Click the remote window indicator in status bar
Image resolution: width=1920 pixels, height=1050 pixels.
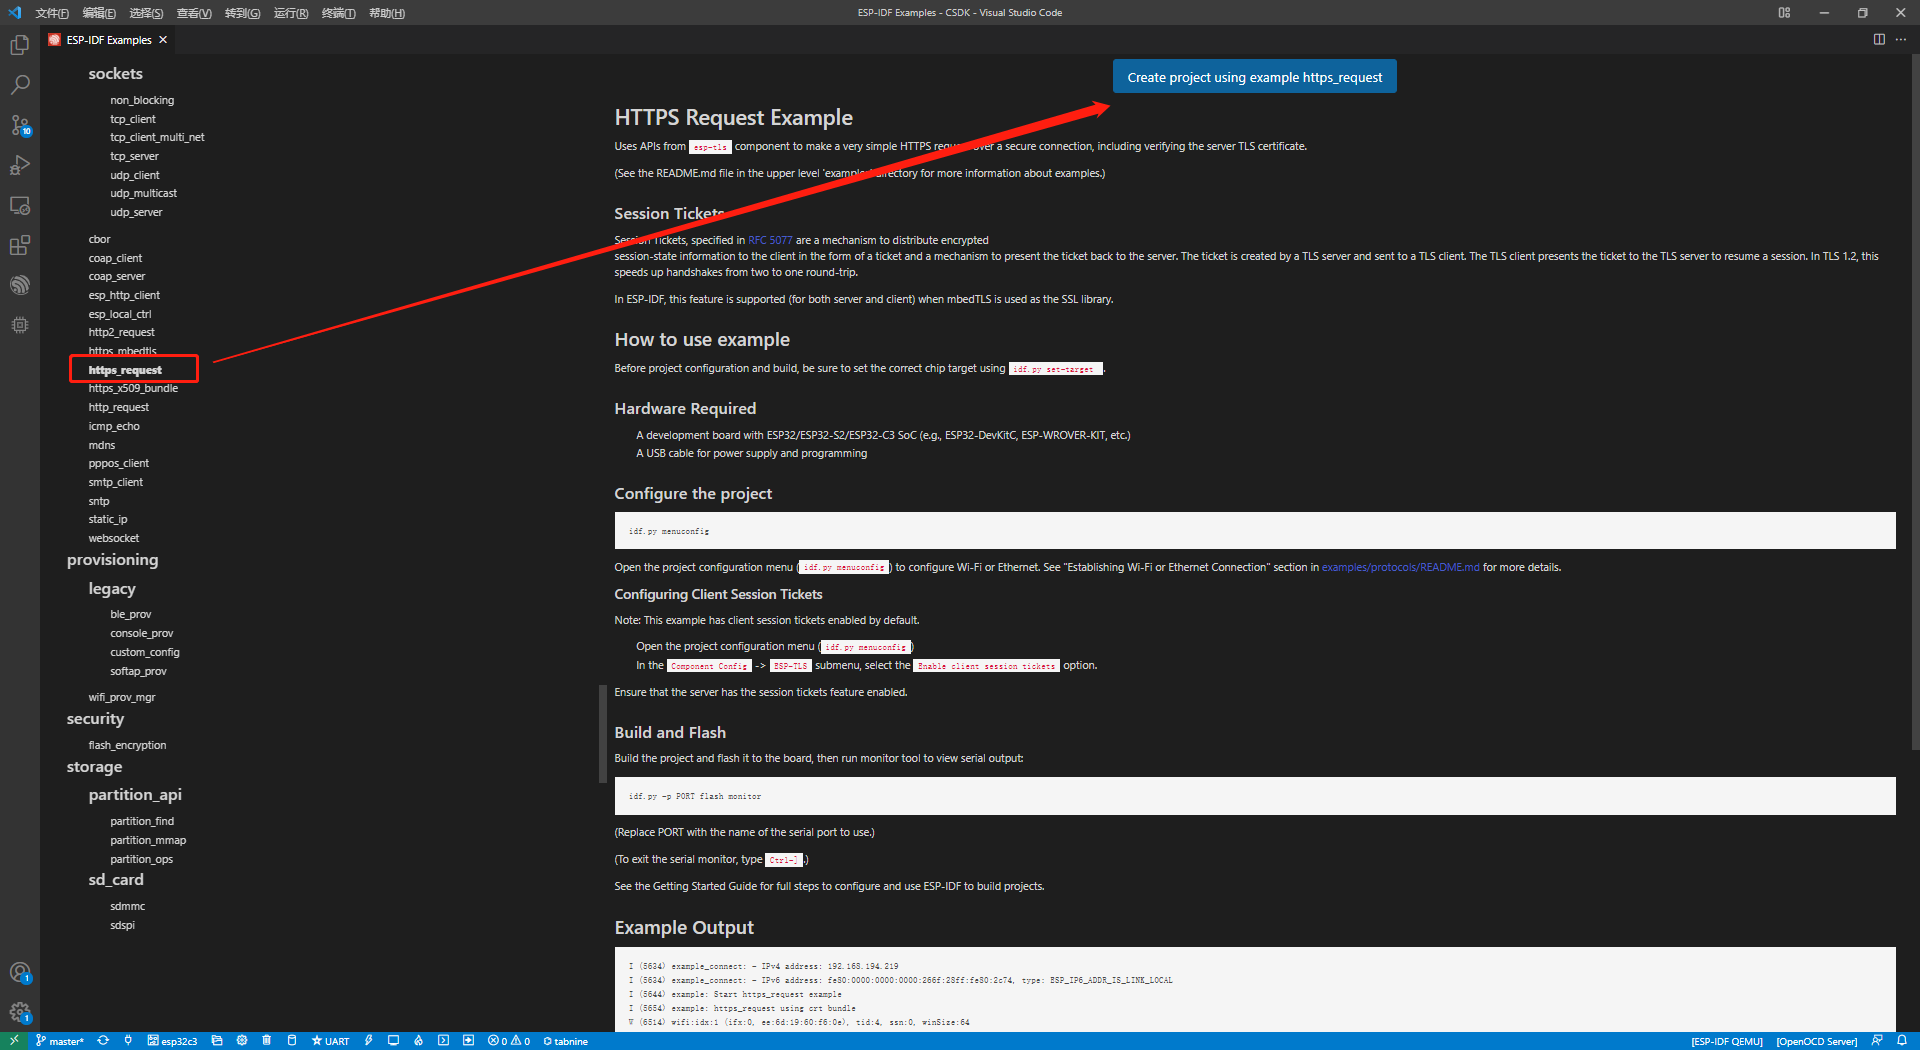14,1041
